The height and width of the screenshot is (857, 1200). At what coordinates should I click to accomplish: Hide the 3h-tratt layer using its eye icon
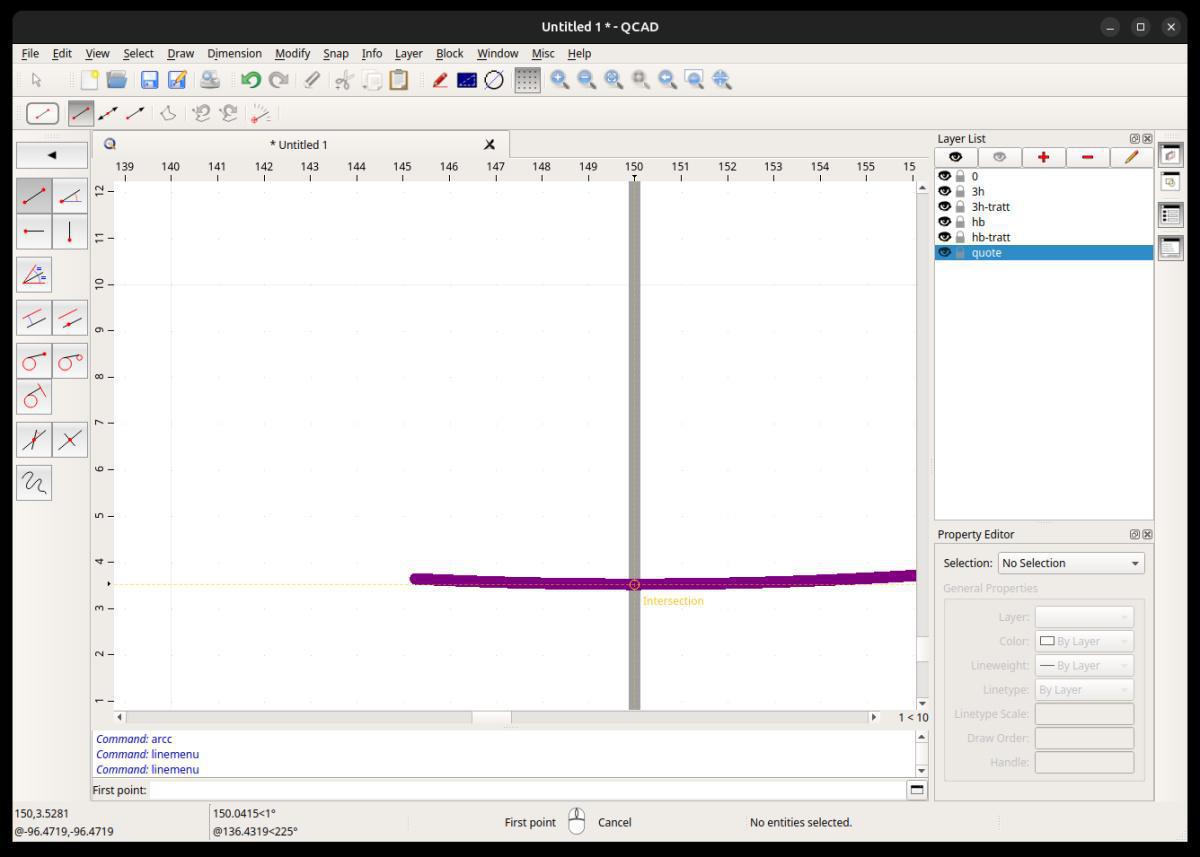click(944, 207)
